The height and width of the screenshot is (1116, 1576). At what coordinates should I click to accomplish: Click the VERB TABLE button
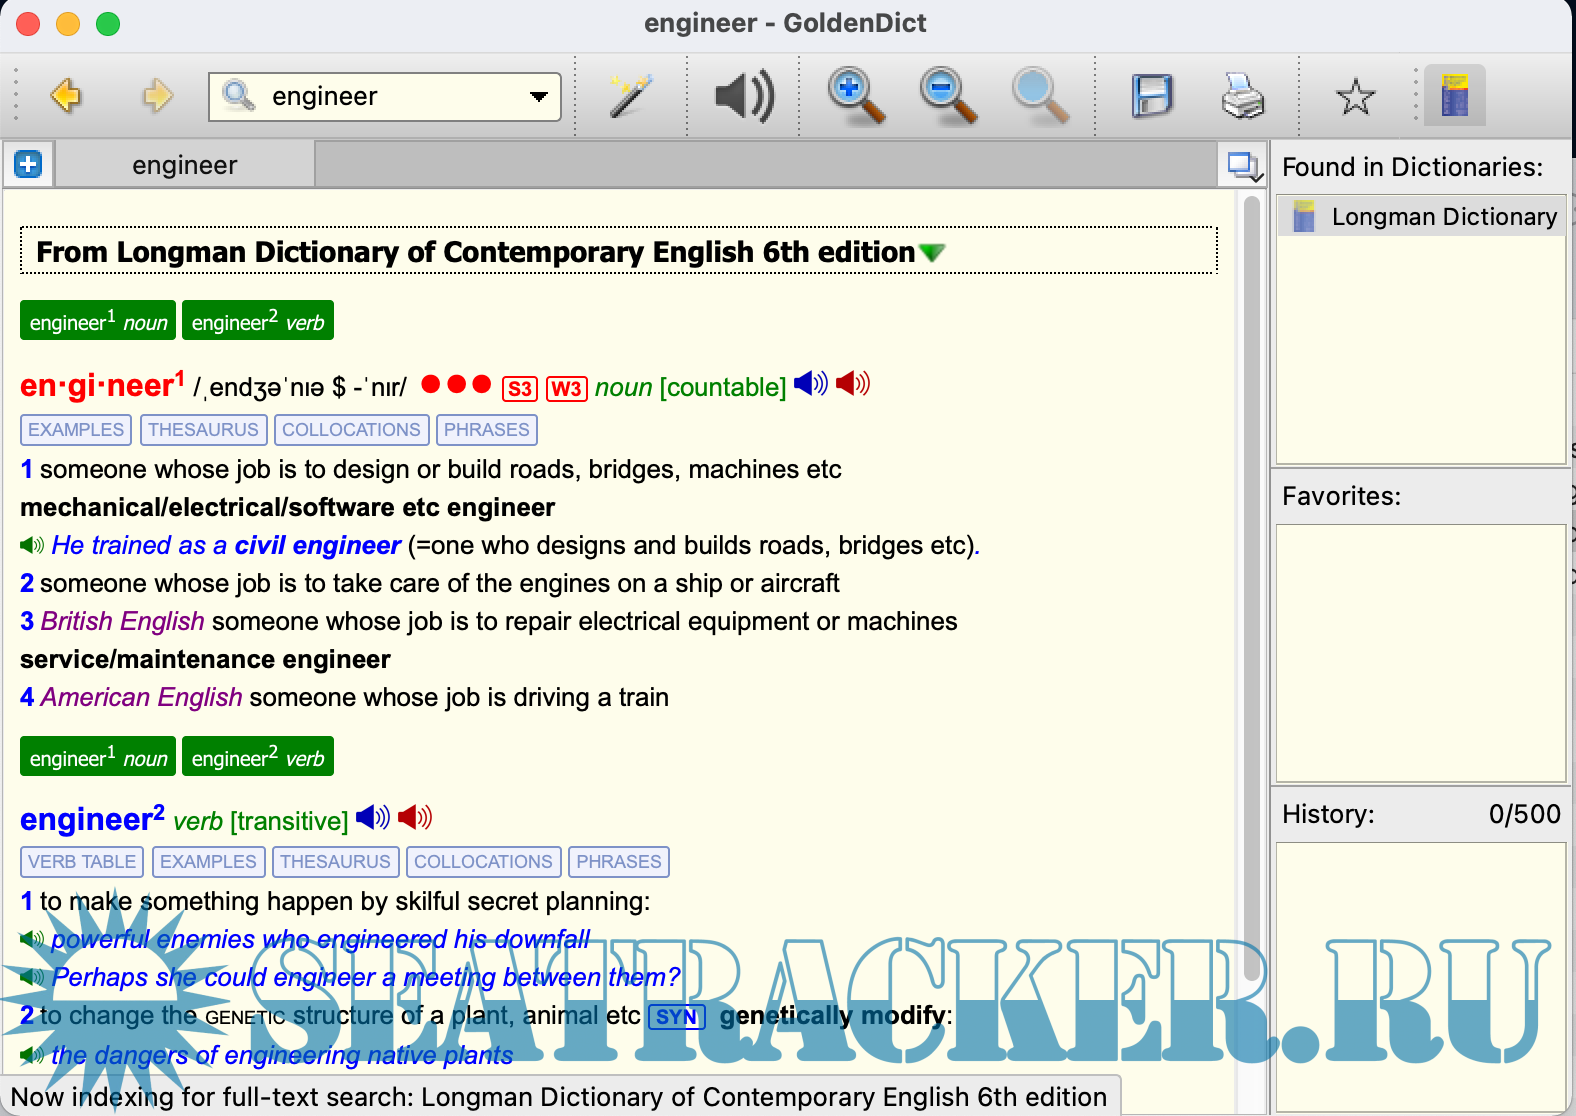pyautogui.click(x=82, y=862)
